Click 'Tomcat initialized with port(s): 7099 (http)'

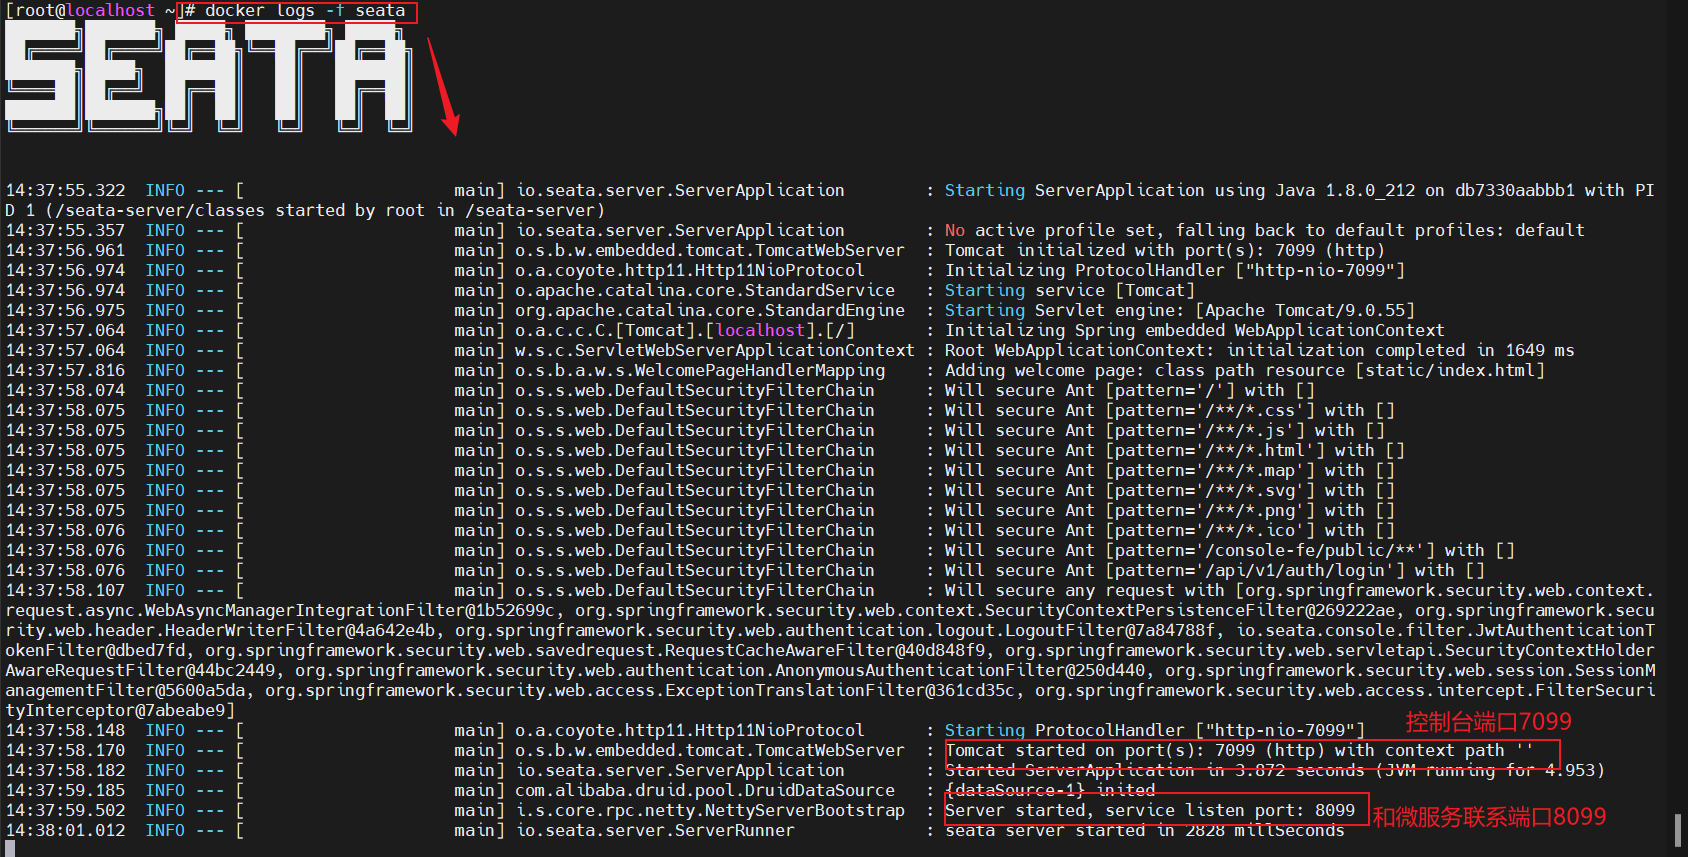pos(1165,250)
